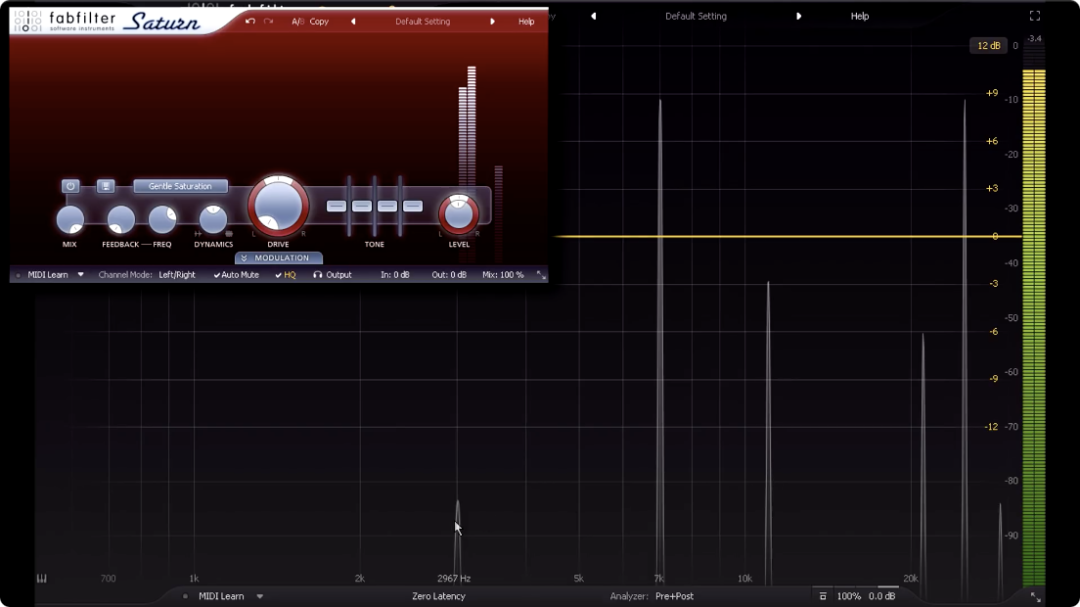The height and width of the screenshot is (607, 1080).
Task: Click the Feedback knob in Saturn
Action: click(x=121, y=219)
